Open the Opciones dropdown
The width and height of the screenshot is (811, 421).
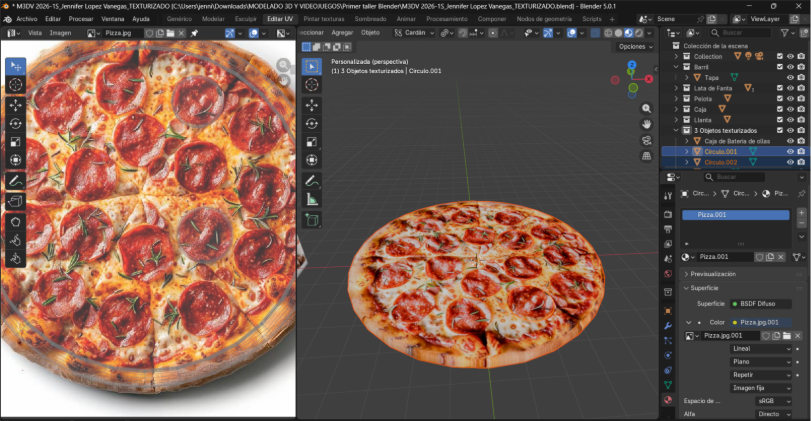point(635,47)
